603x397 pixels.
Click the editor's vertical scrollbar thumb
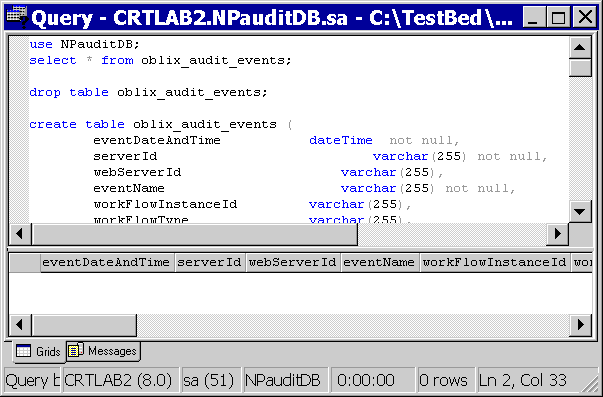click(580, 68)
